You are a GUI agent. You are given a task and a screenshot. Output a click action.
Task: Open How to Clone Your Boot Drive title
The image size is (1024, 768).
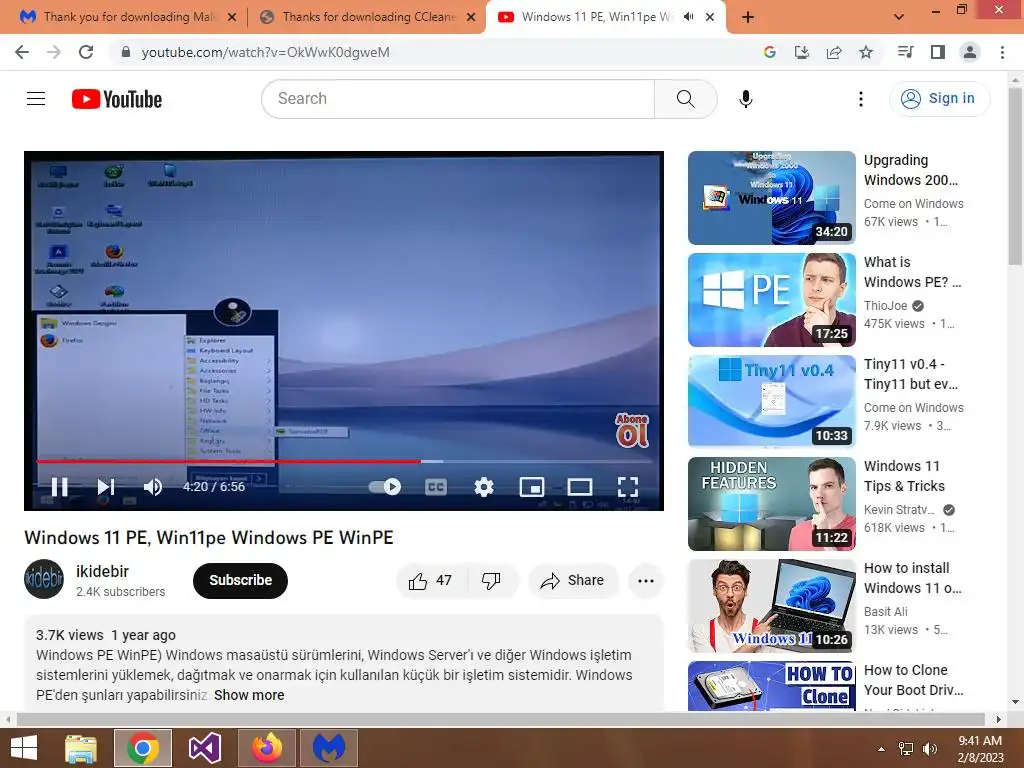913,680
